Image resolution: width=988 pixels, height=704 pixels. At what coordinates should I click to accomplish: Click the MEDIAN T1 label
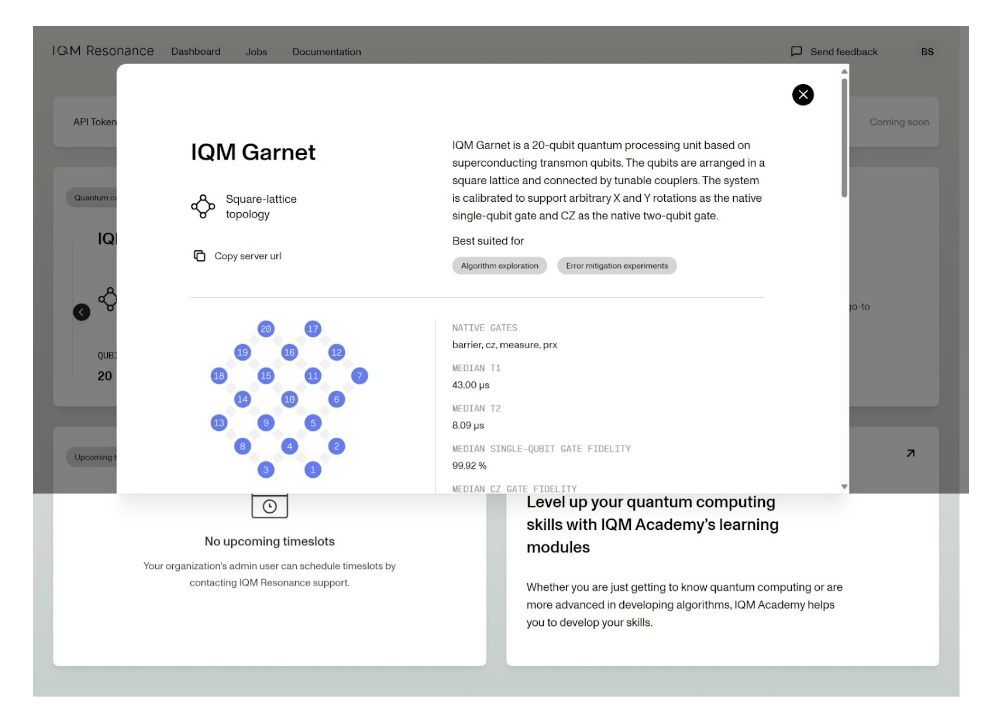(476, 368)
